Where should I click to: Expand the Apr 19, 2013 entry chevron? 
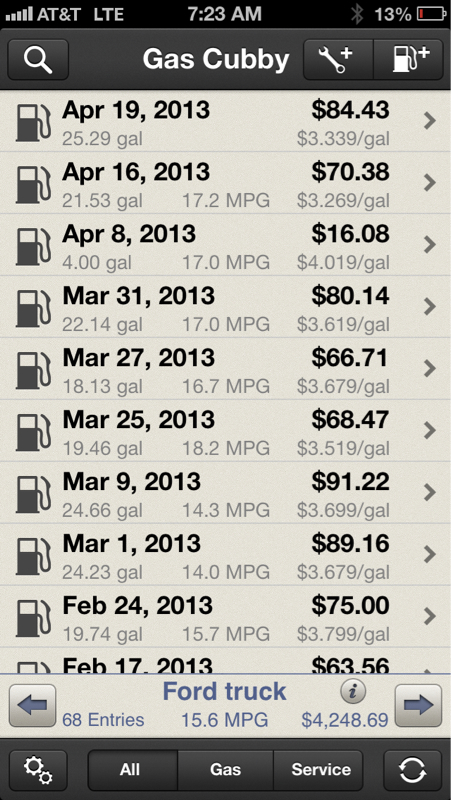click(x=430, y=121)
